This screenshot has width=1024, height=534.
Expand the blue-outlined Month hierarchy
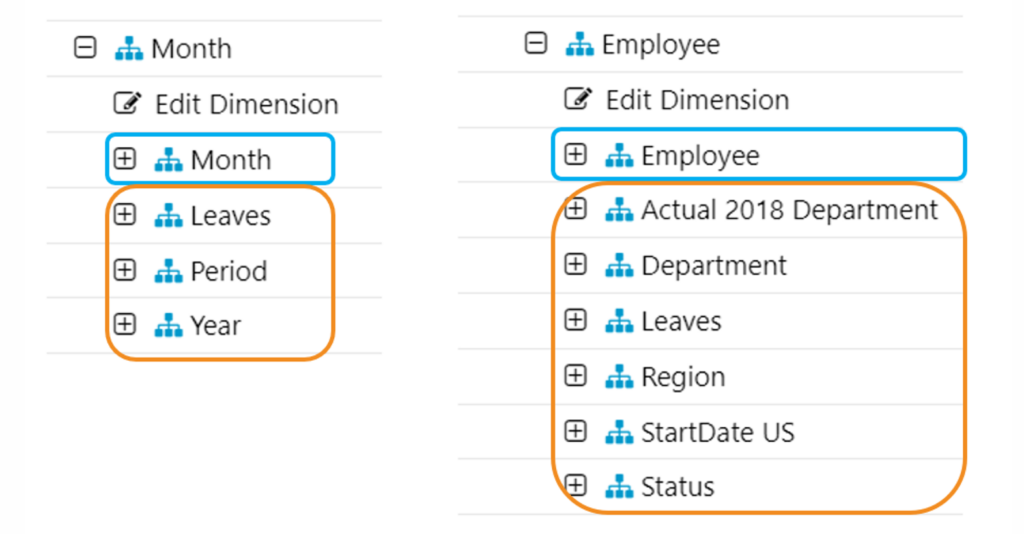pos(125,160)
